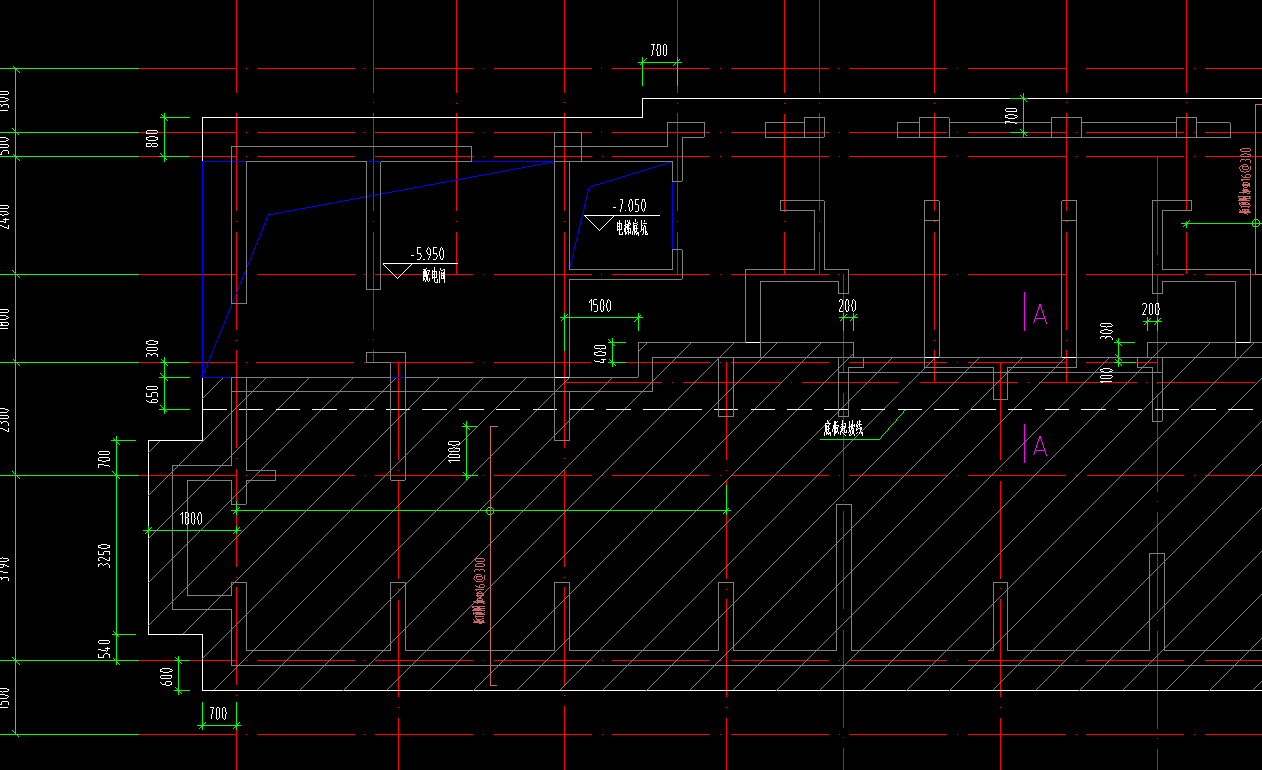Select the 300 dimension above 100
Image resolution: width=1262 pixels, height=770 pixels.
pyautogui.click(x=1106, y=331)
